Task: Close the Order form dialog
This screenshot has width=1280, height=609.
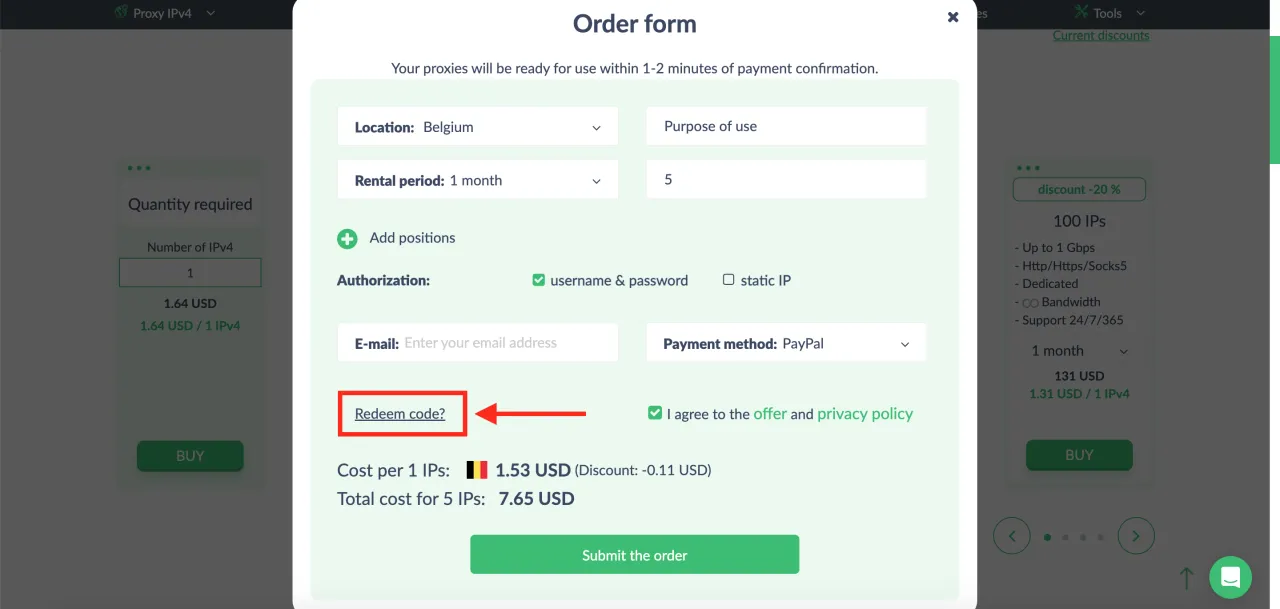Action: [953, 17]
